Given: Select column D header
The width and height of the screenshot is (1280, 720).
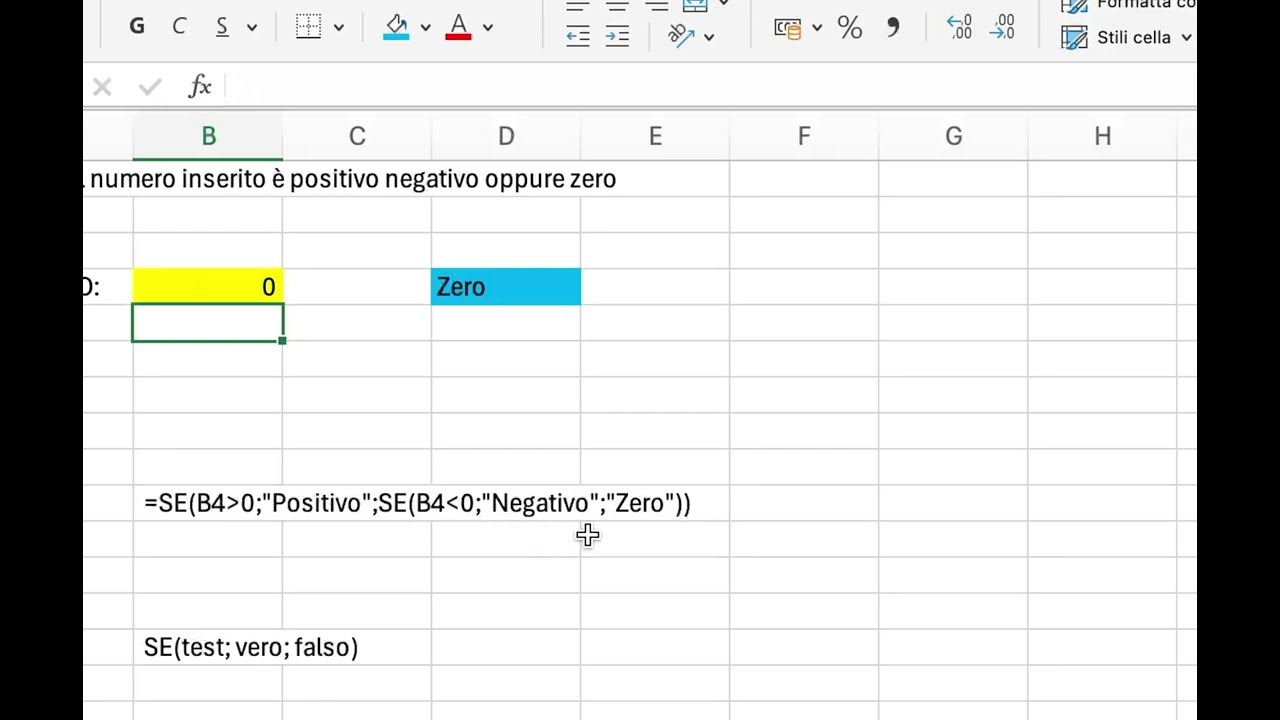Looking at the screenshot, I should (x=506, y=136).
